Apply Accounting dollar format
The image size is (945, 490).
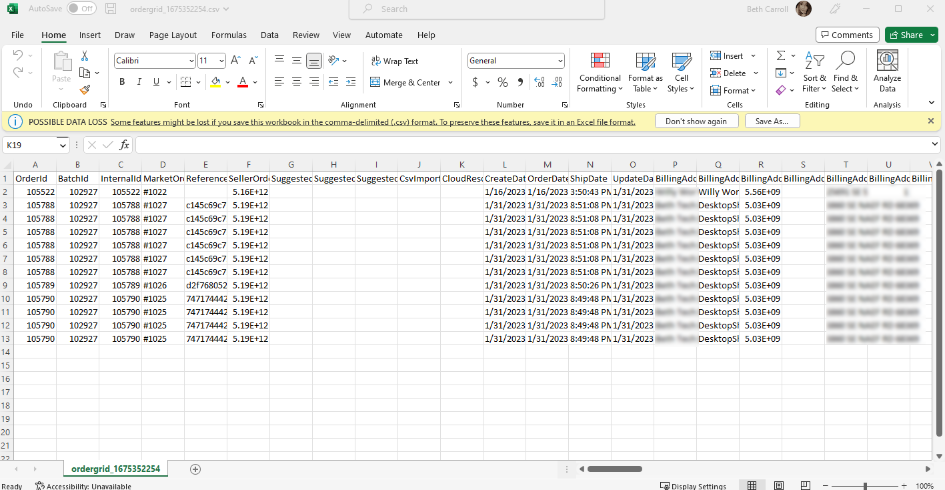475,82
